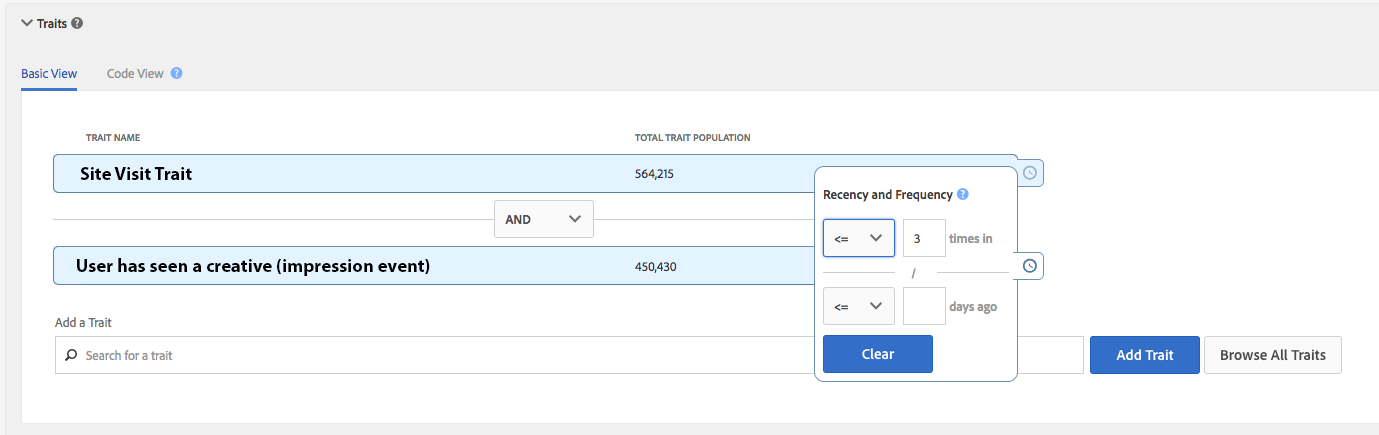This screenshot has height=435, width=1379.
Task: Click the help icon beside Traits heading
Action: [78, 23]
